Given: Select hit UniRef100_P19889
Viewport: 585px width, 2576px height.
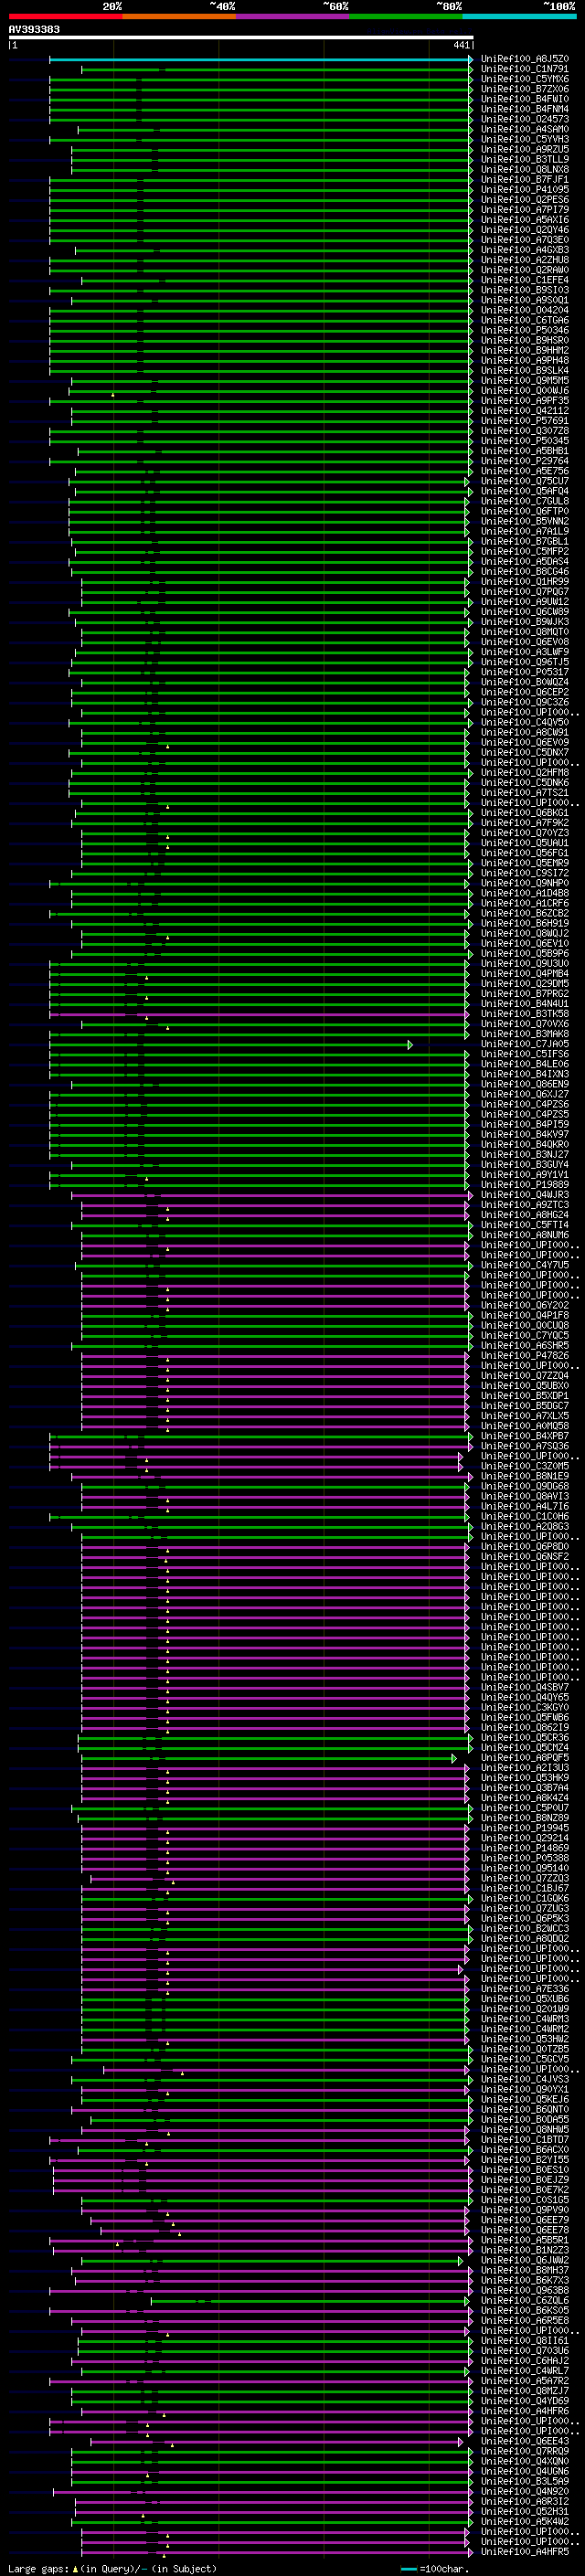Looking at the screenshot, I should pyautogui.click(x=525, y=1184).
